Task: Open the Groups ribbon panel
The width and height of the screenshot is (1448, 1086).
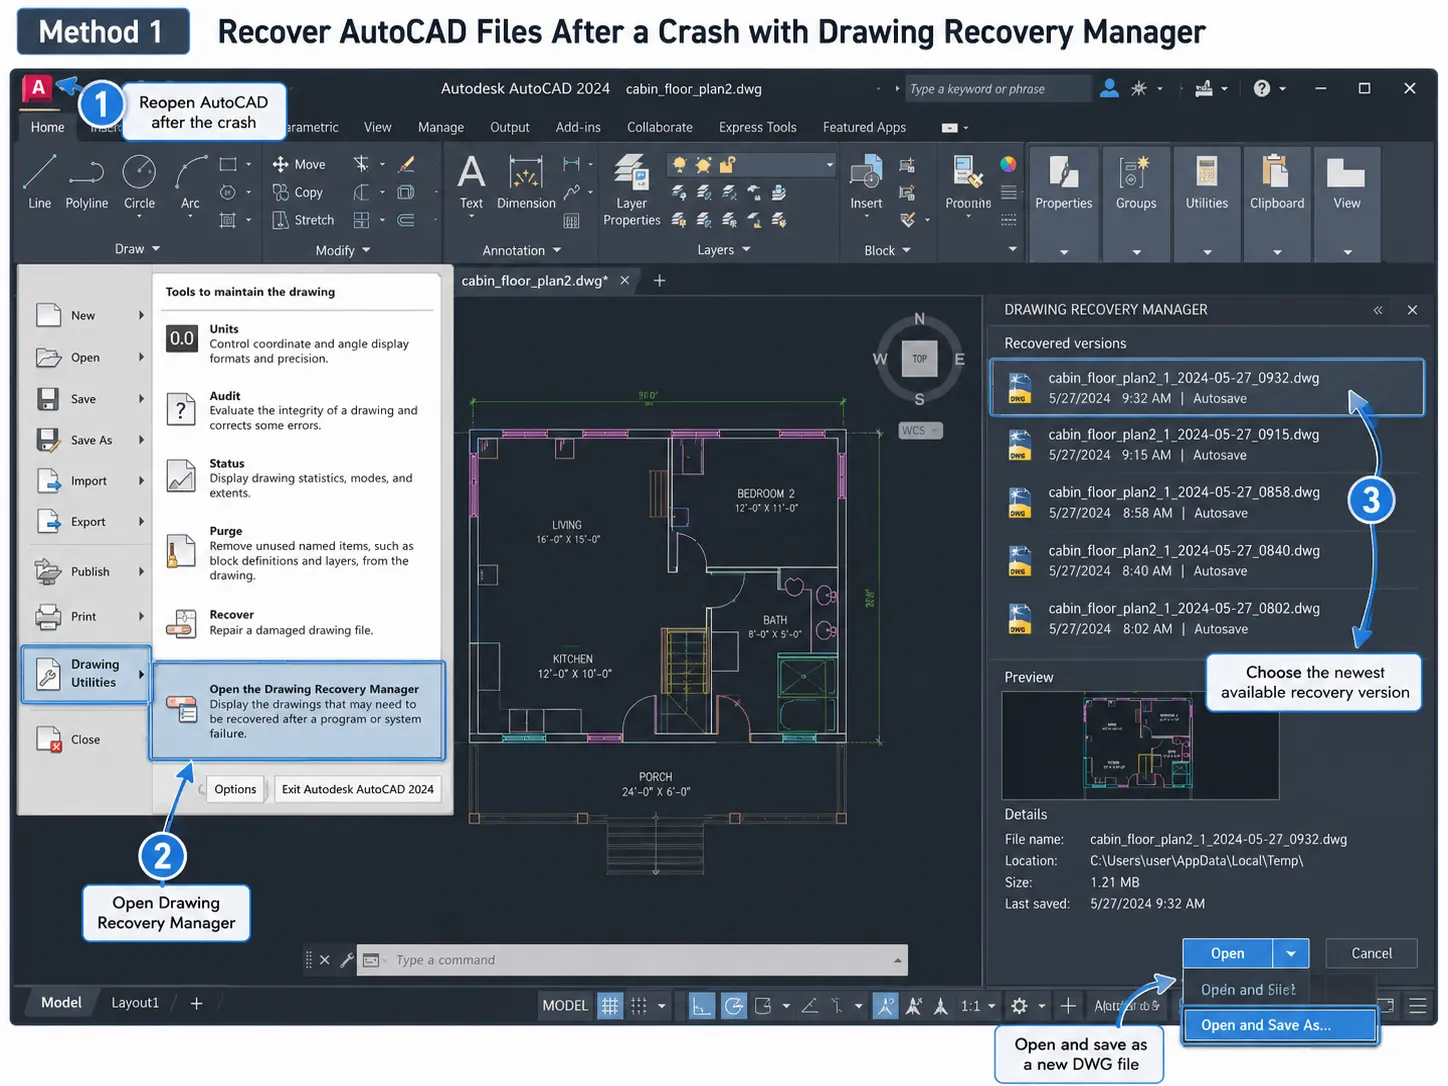Action: click(1136, 203)
